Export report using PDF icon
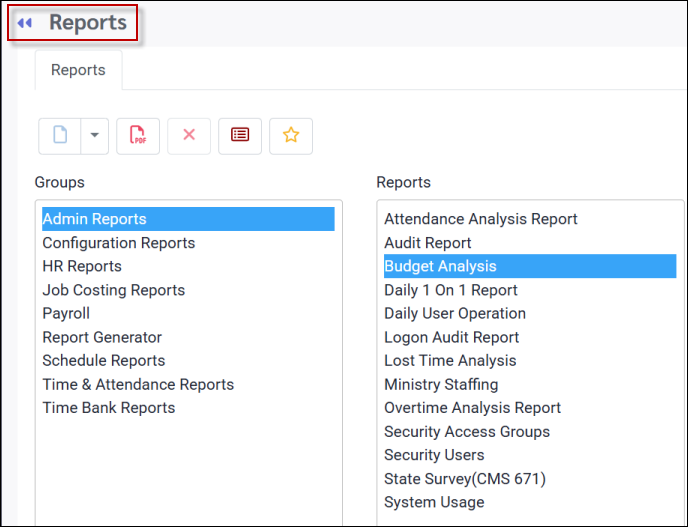Screen dimensions: 688x527 coord(138,136)
